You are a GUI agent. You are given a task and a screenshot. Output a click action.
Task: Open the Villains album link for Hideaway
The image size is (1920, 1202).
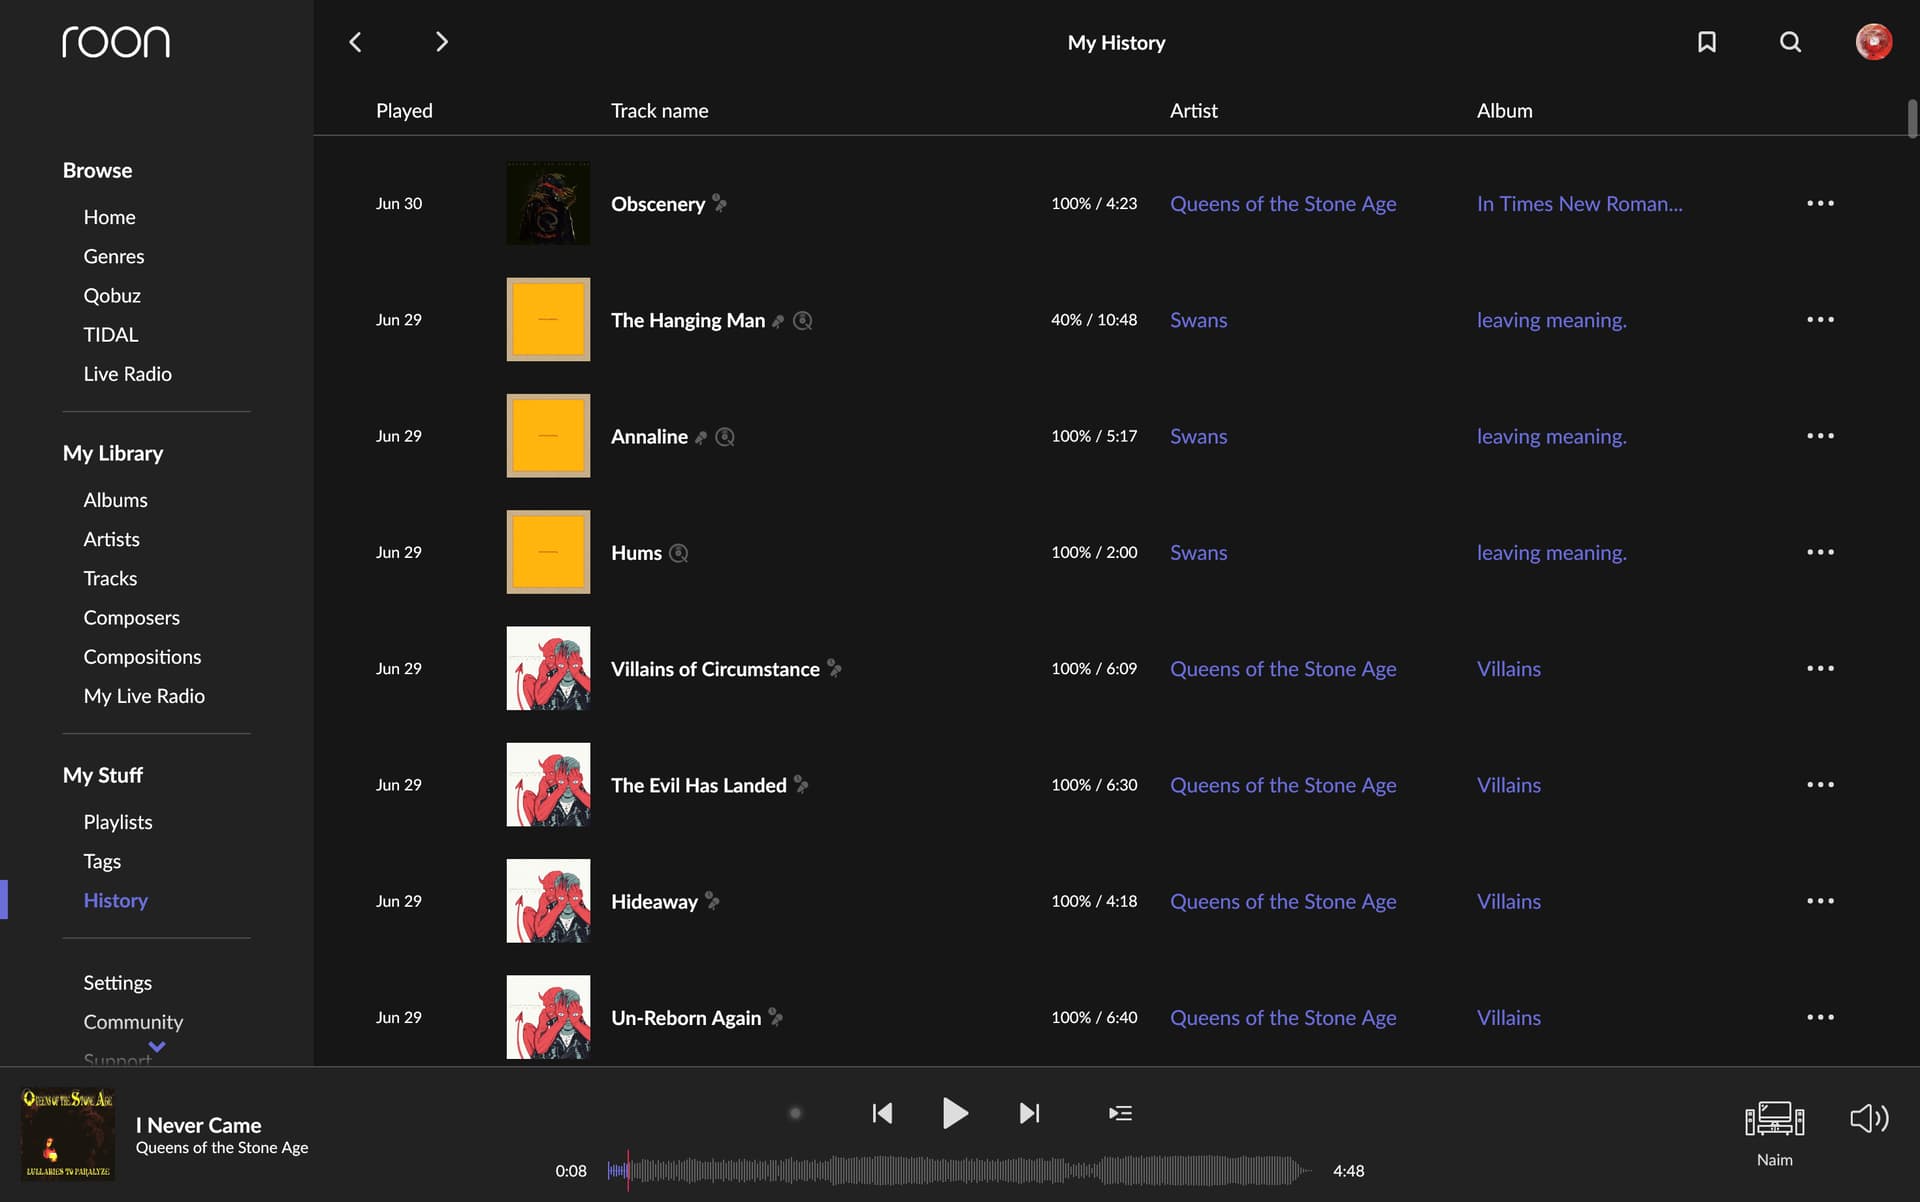(1508, 901)
